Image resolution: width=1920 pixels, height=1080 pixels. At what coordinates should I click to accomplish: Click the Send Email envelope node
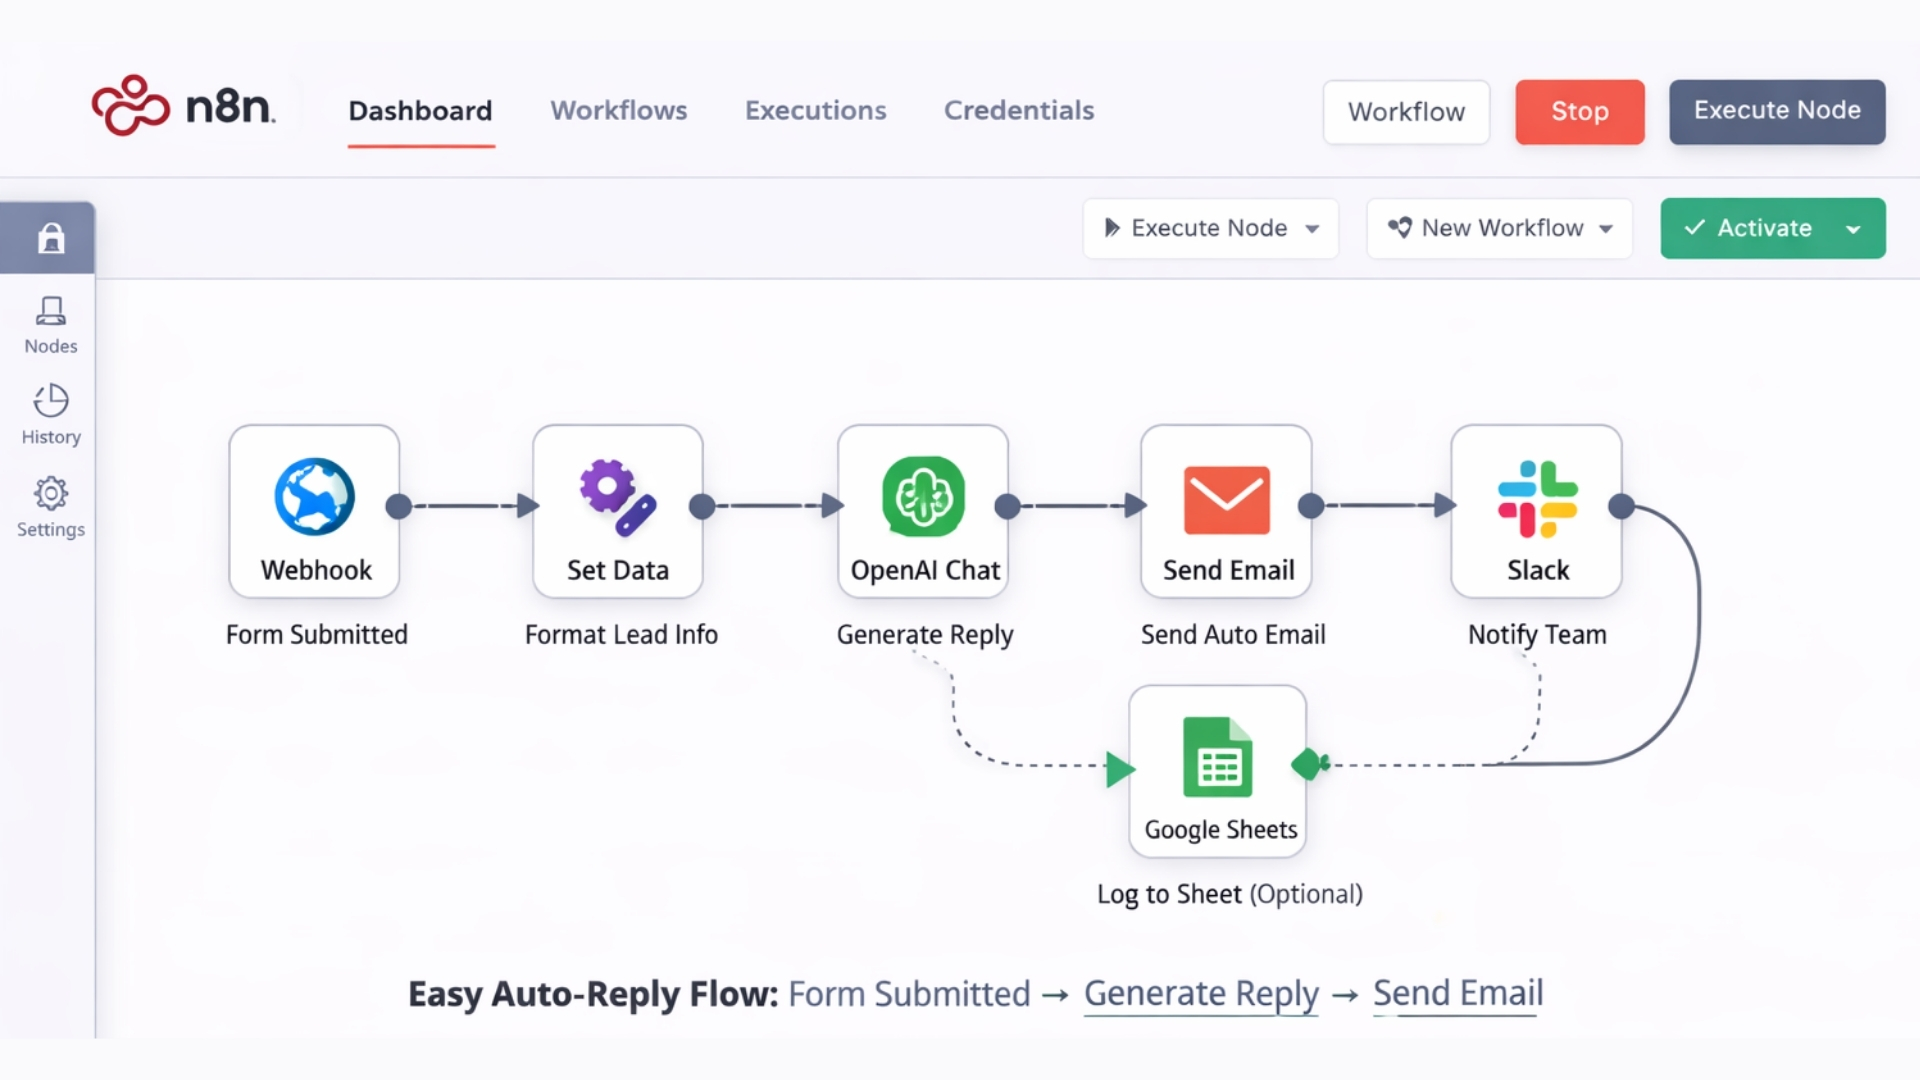point(1226,500)
